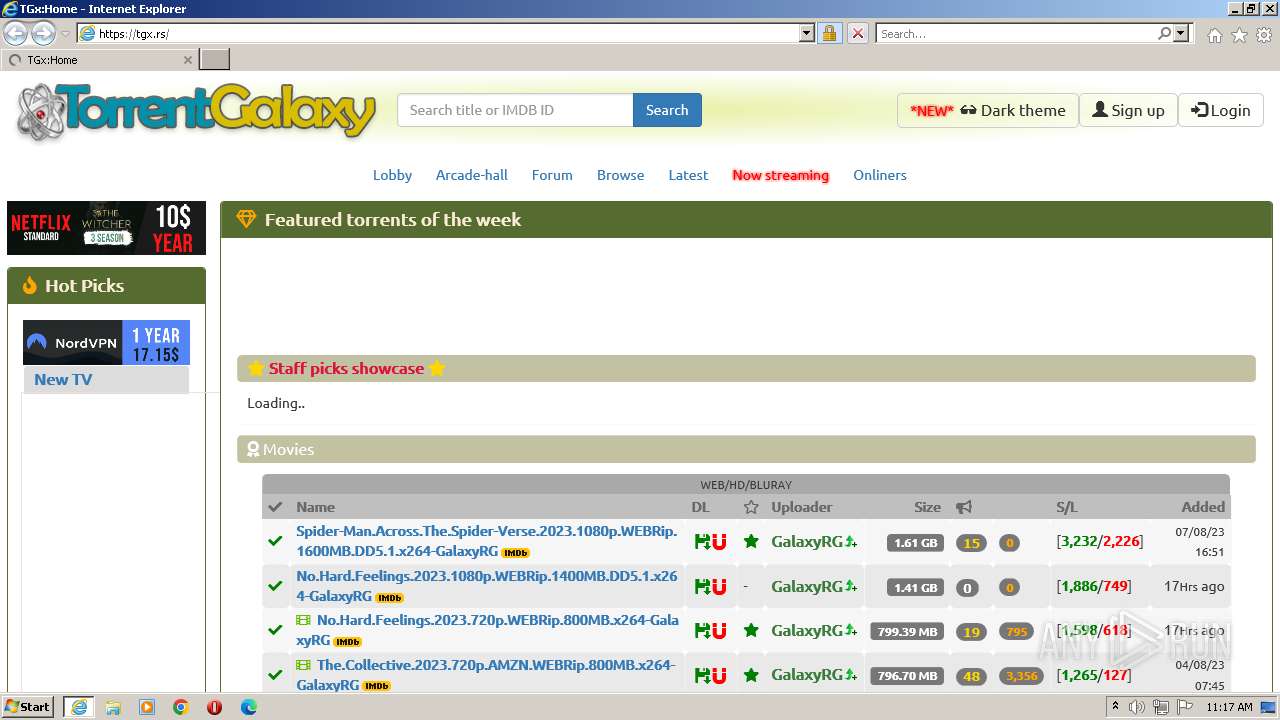The width and height of the screenshot is (1280, 720).
Task: Open the Onliners navigation link
Action: click(880, 175)
